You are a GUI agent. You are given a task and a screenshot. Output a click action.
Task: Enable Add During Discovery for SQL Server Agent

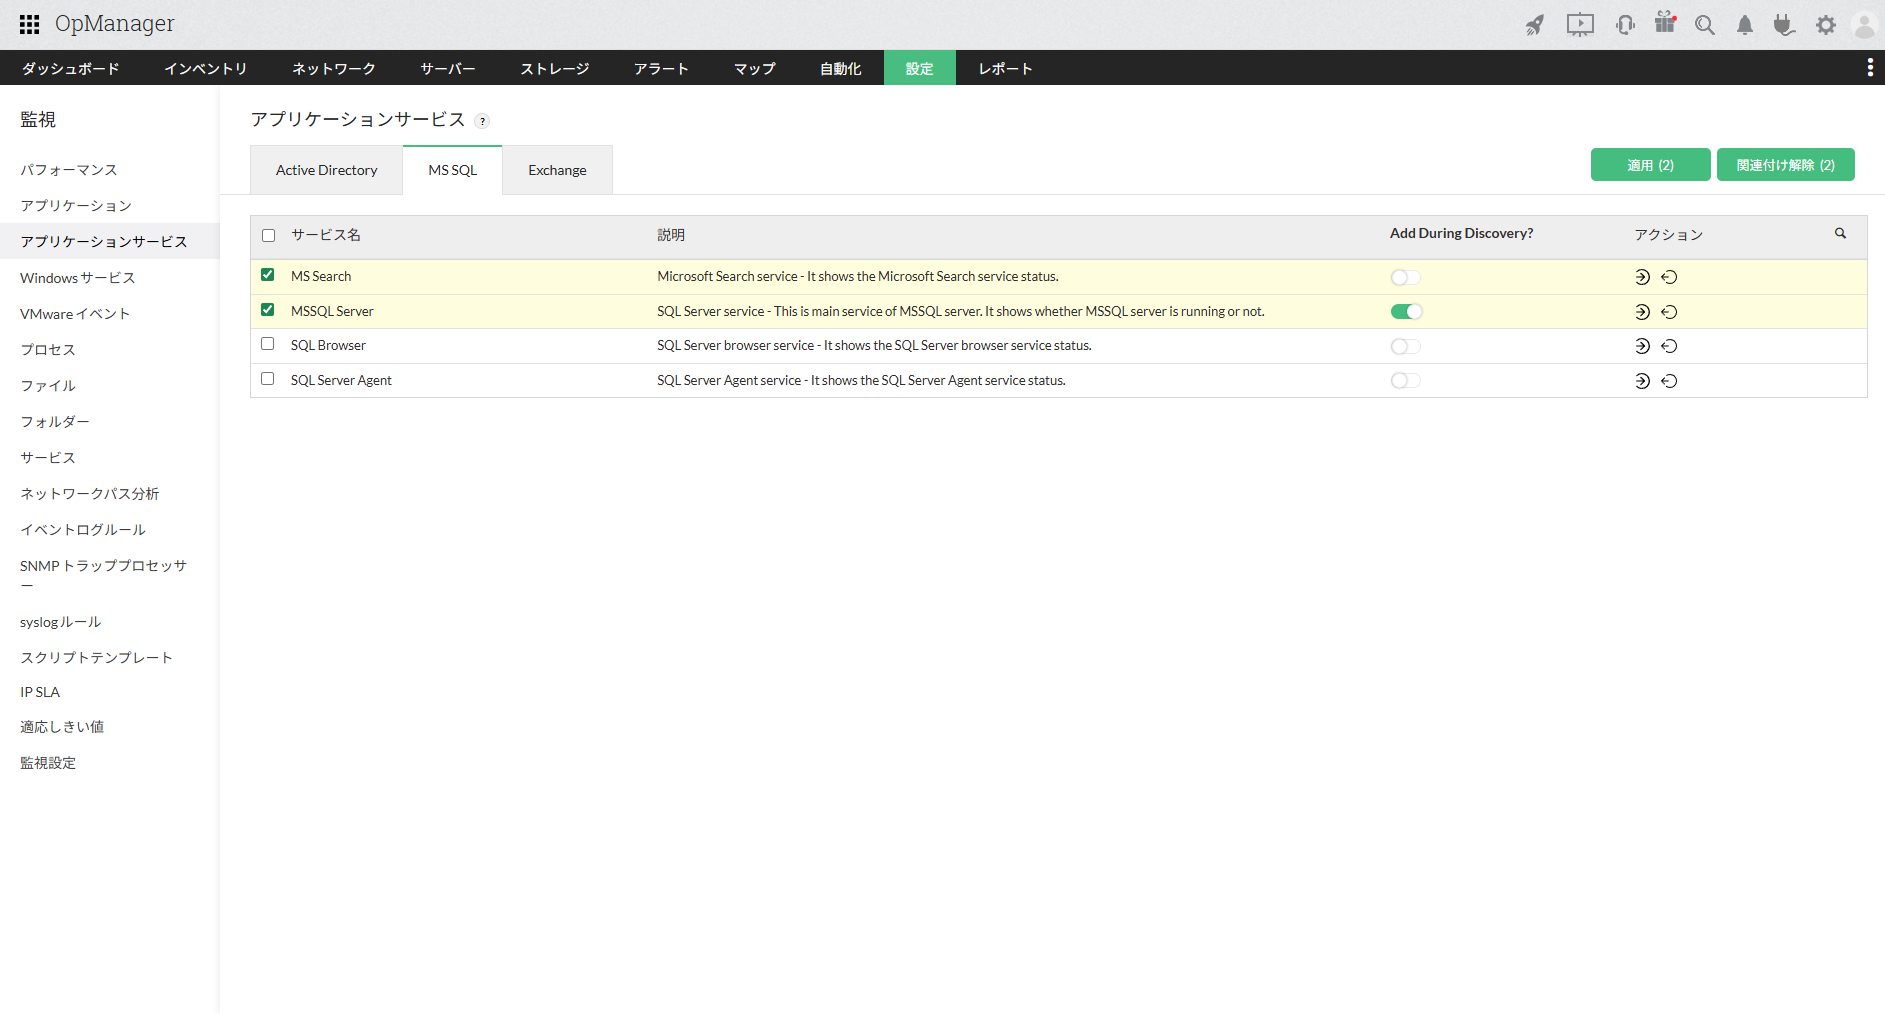click(1405, 381)
